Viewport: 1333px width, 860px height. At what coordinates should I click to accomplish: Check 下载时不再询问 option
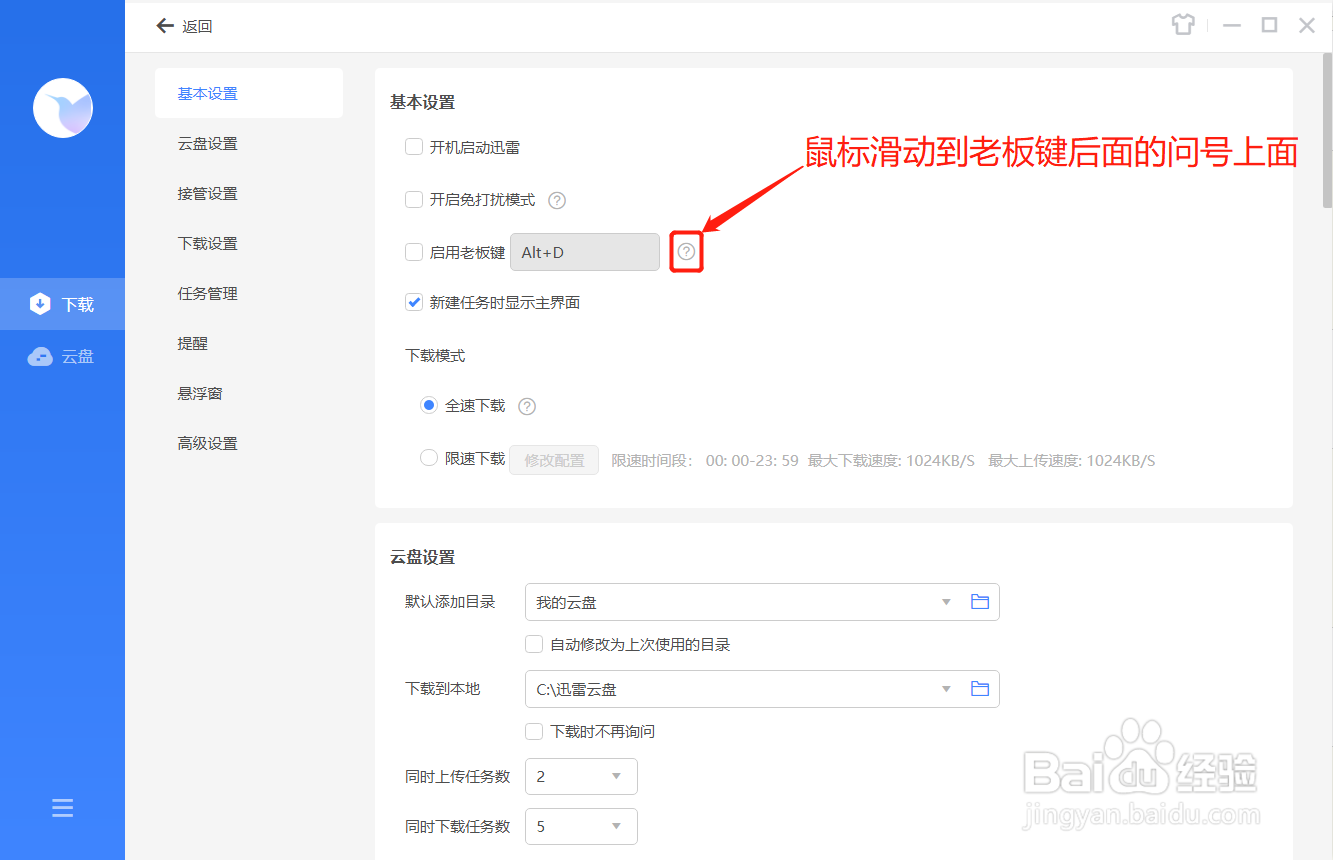click(534, 731)
